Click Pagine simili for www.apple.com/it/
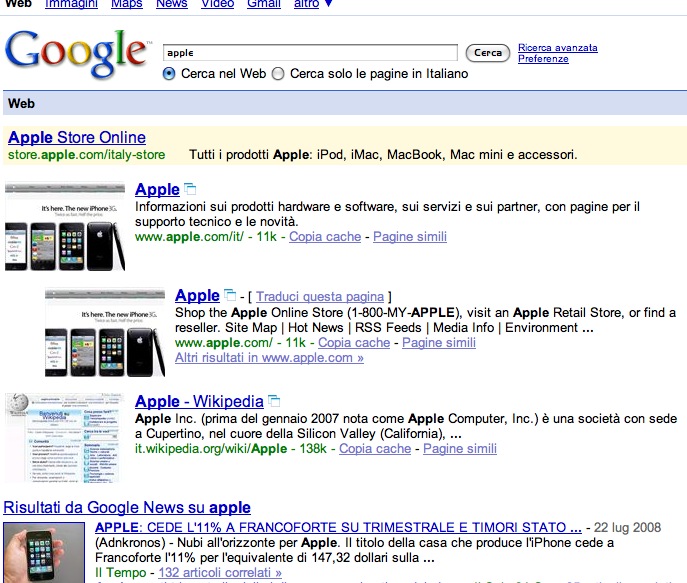Screen dimensions: 687x583 [x=410, y=237]
